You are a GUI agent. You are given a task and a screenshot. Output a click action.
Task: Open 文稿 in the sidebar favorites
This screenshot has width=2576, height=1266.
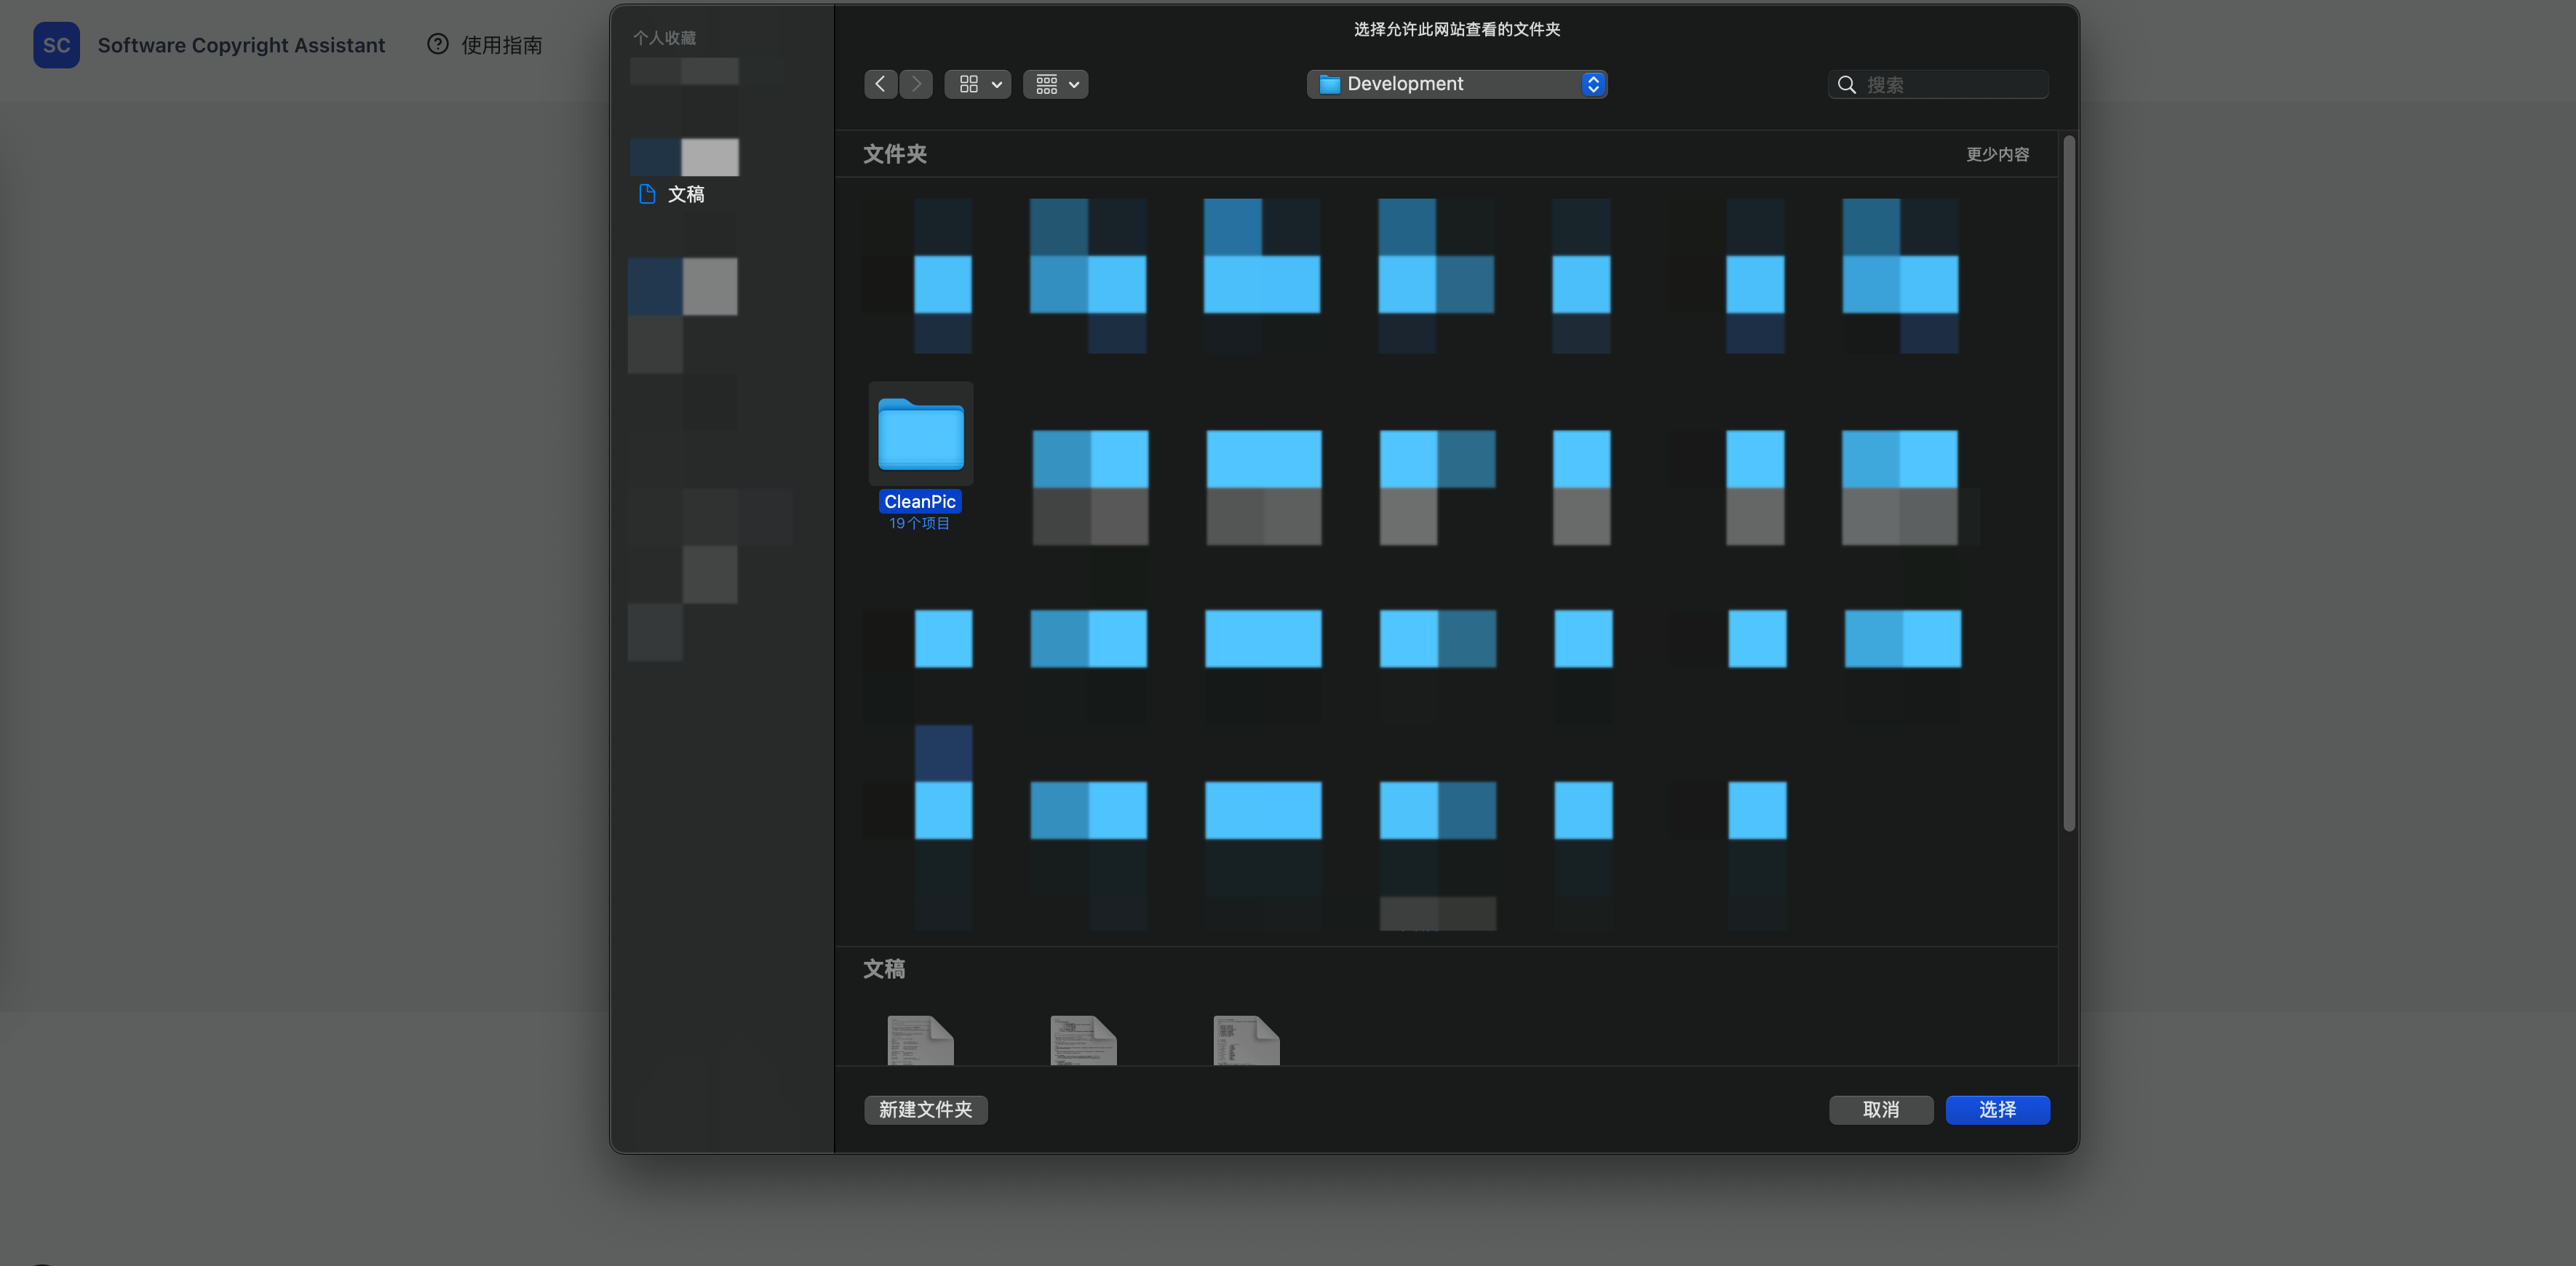(x=685, y=194)
